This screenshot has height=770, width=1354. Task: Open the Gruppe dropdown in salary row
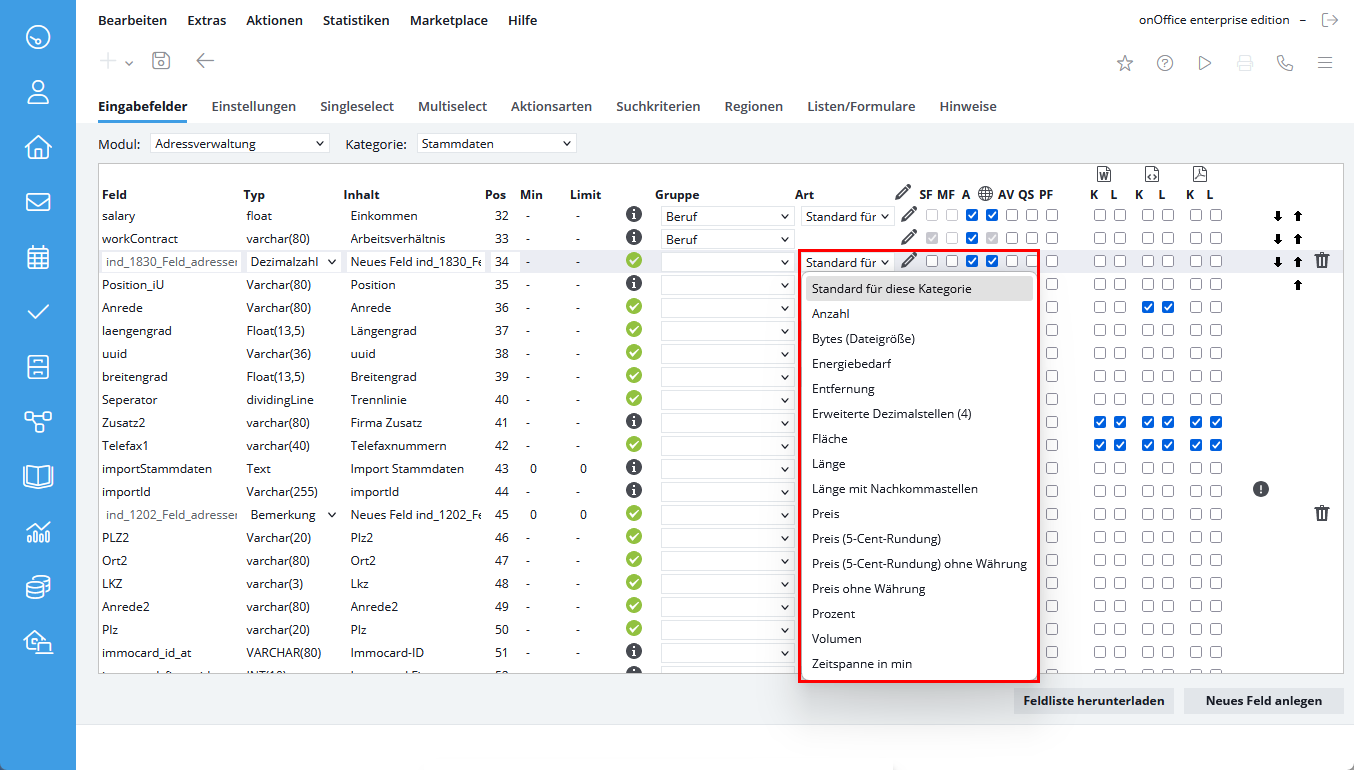click(727, 216)
